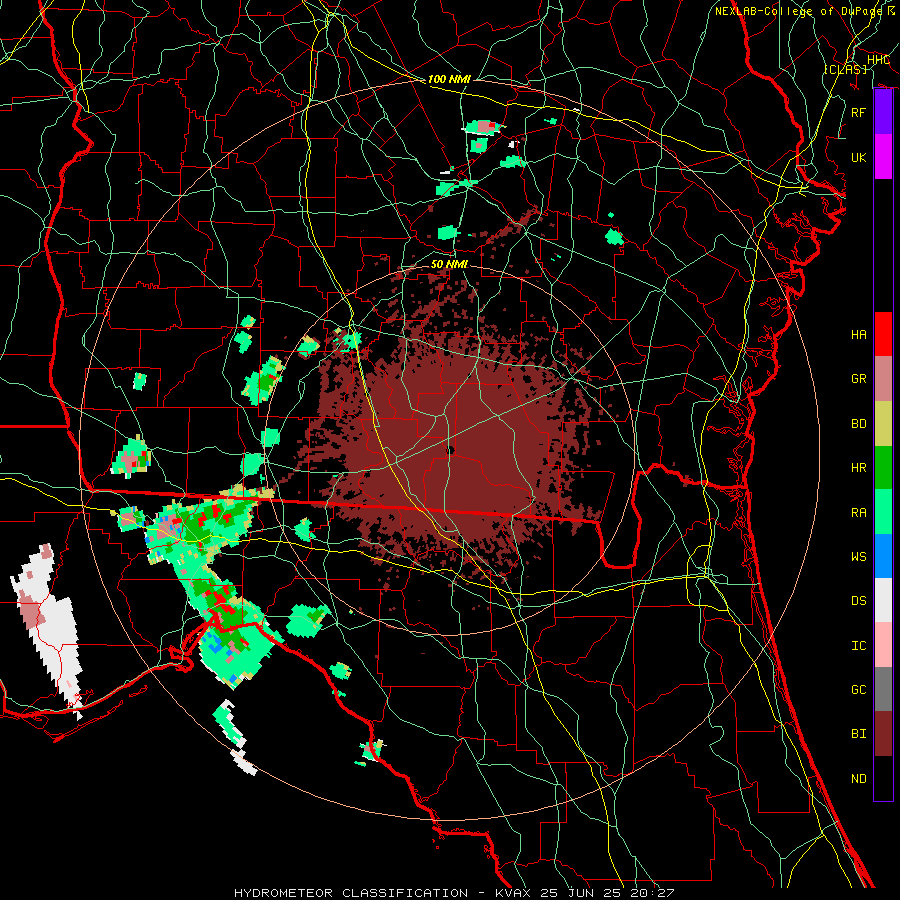Click the HHC product code text
Screen dimensions: 900x900
(x=878, y=60)
